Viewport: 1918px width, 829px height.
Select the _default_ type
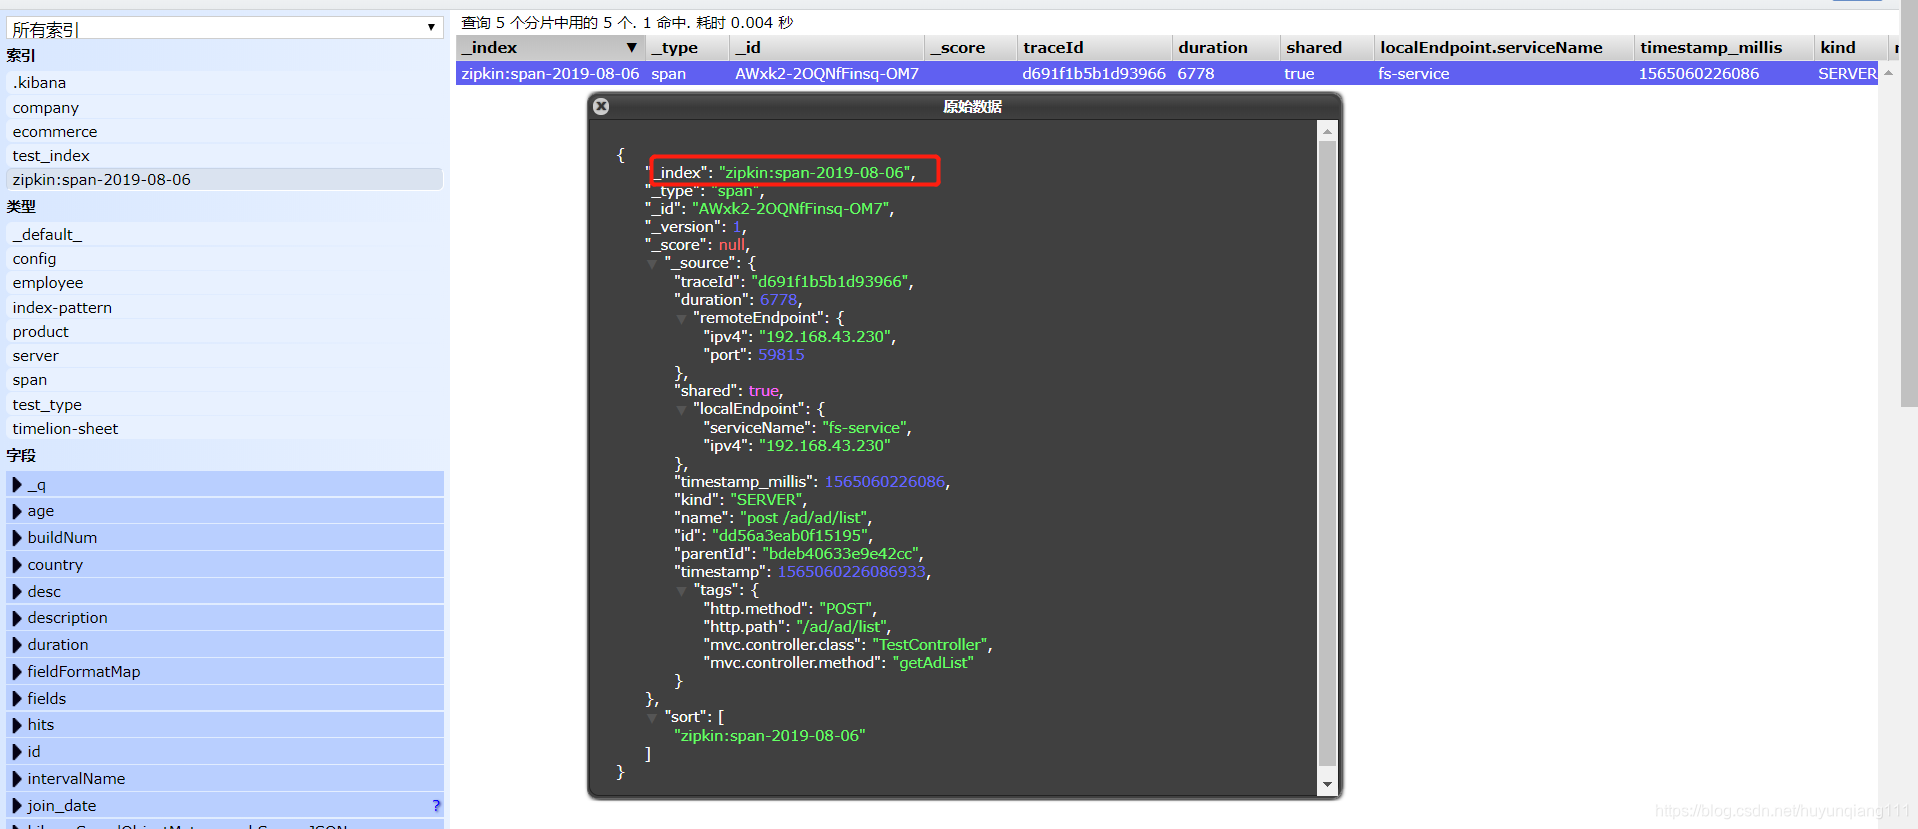225,234
